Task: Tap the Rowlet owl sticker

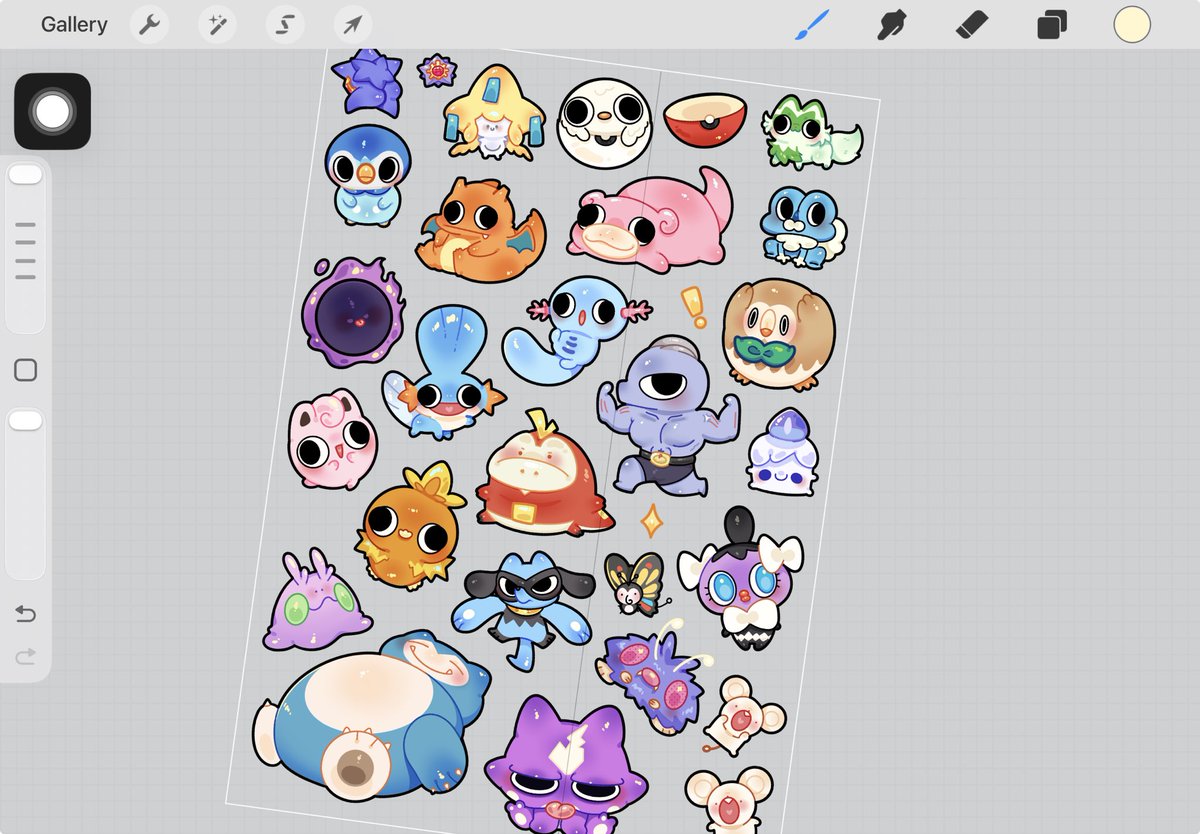Action: (x=779, y=334)
